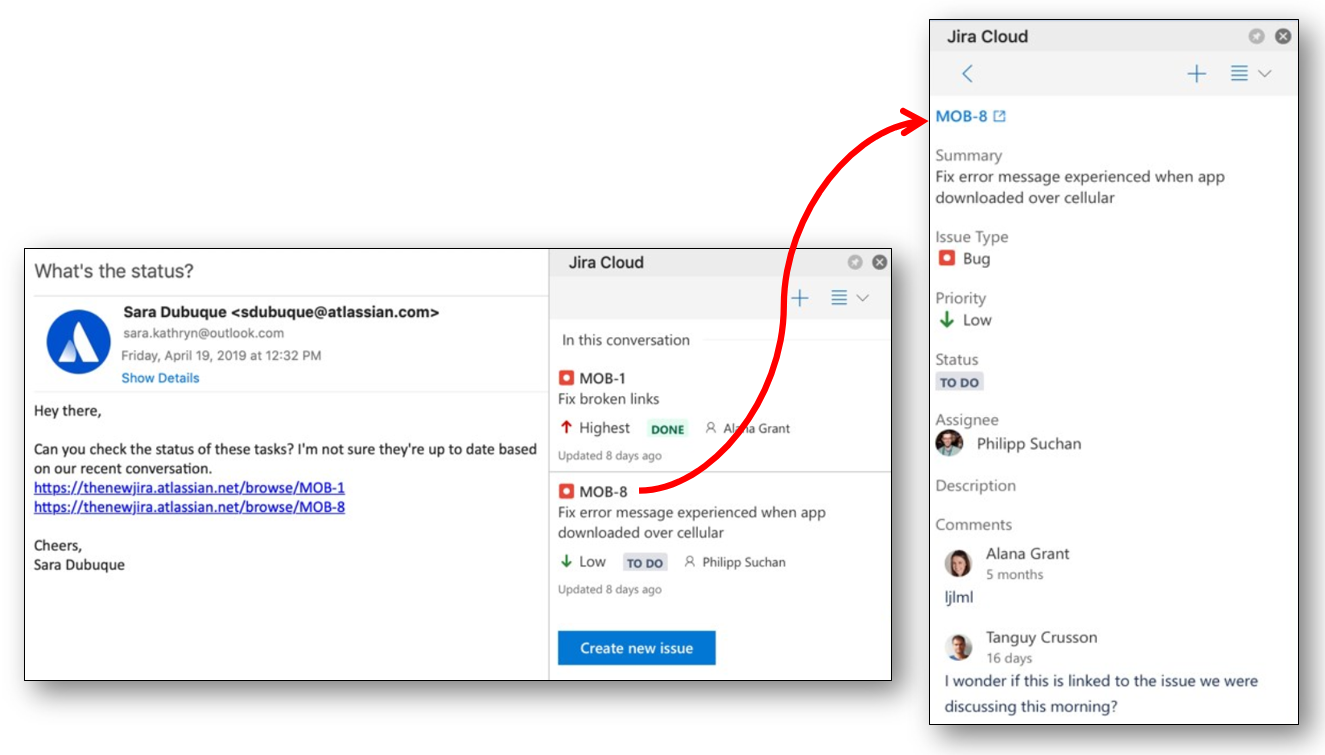The width and height of the screenshot is (1325, 755).
Task: Click the email date Friday, April 19, 2019
Action: pos(221,355)
